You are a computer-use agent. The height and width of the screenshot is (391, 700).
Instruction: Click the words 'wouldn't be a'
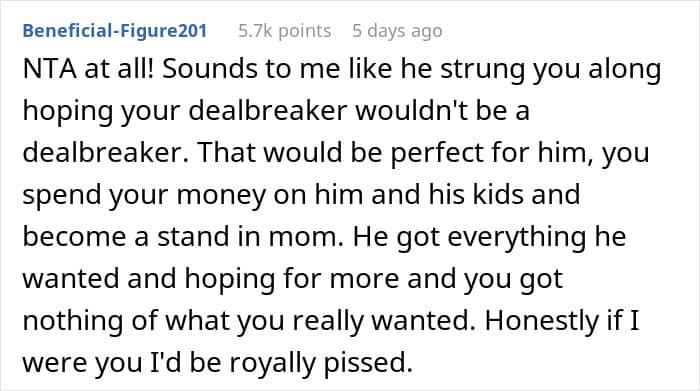442,111
